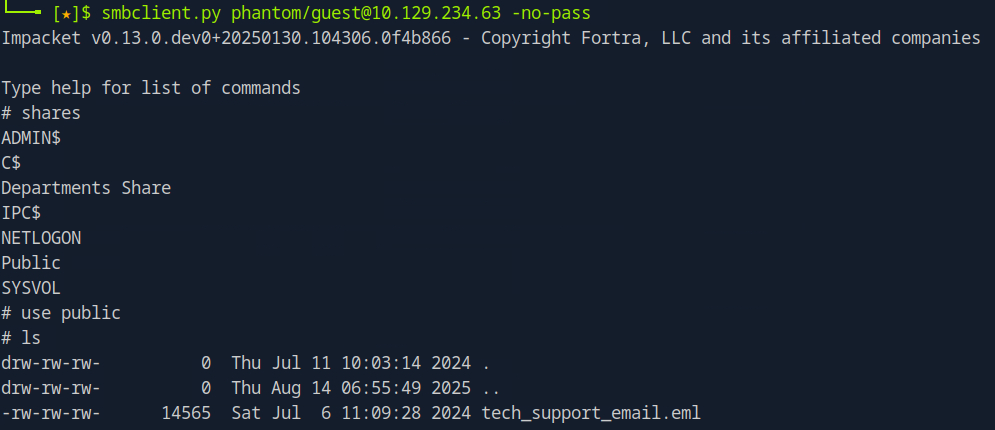Click the "# shares" command line
Screen dimensions: 995x430
41,113
